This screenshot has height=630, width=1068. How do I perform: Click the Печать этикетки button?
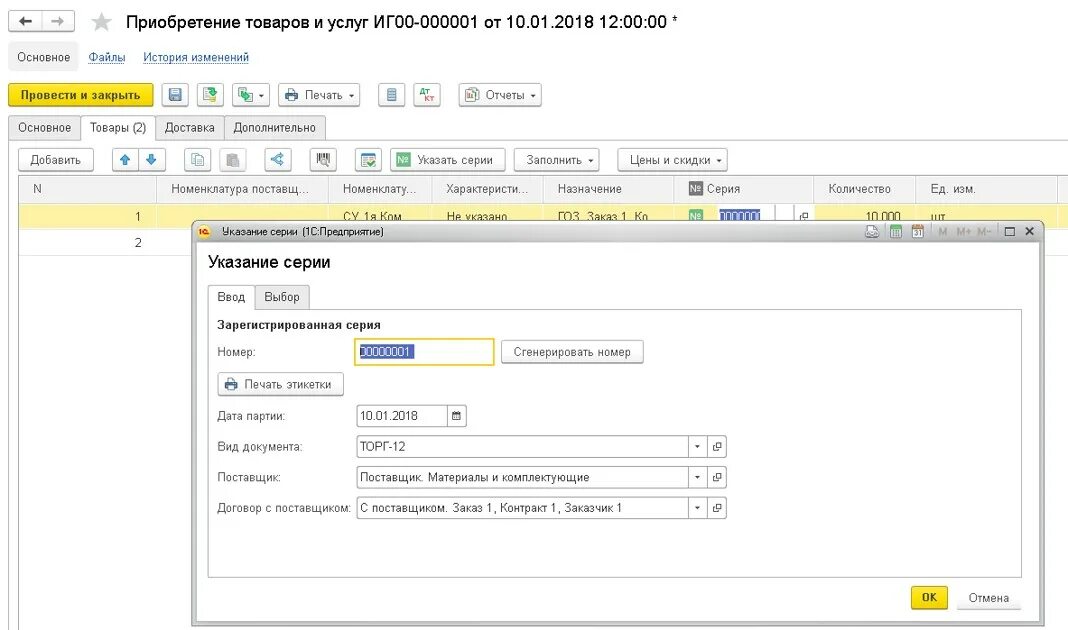click(281, 384)
